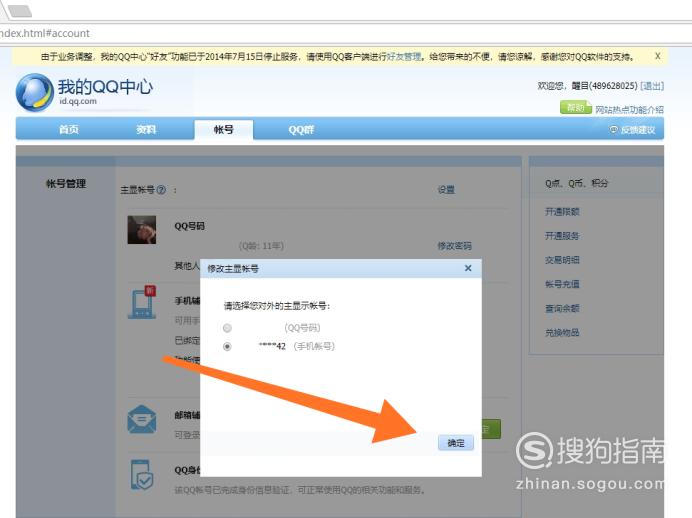
Task: Click the 我的QQ中心 title text
Action: (105, 86)
